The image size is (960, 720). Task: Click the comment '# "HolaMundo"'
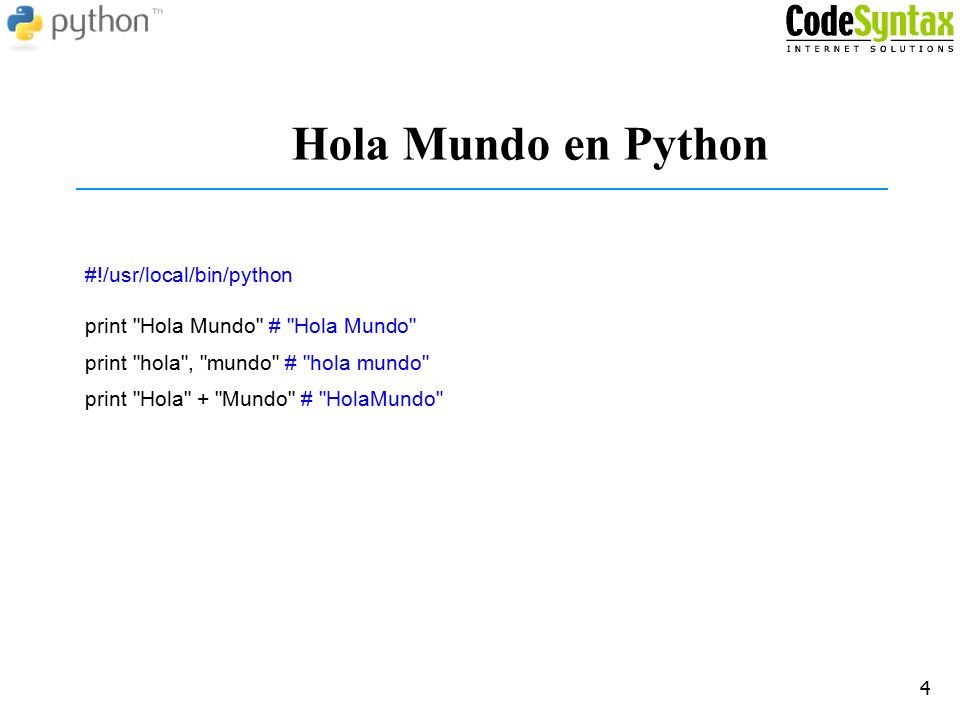pyautogui.click(x=372, y=399)
